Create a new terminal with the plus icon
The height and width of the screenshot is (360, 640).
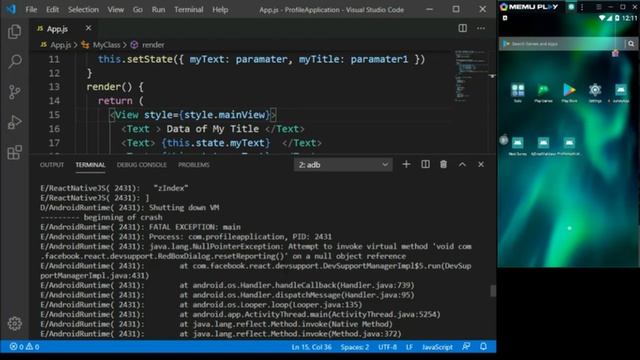[406, 164]
